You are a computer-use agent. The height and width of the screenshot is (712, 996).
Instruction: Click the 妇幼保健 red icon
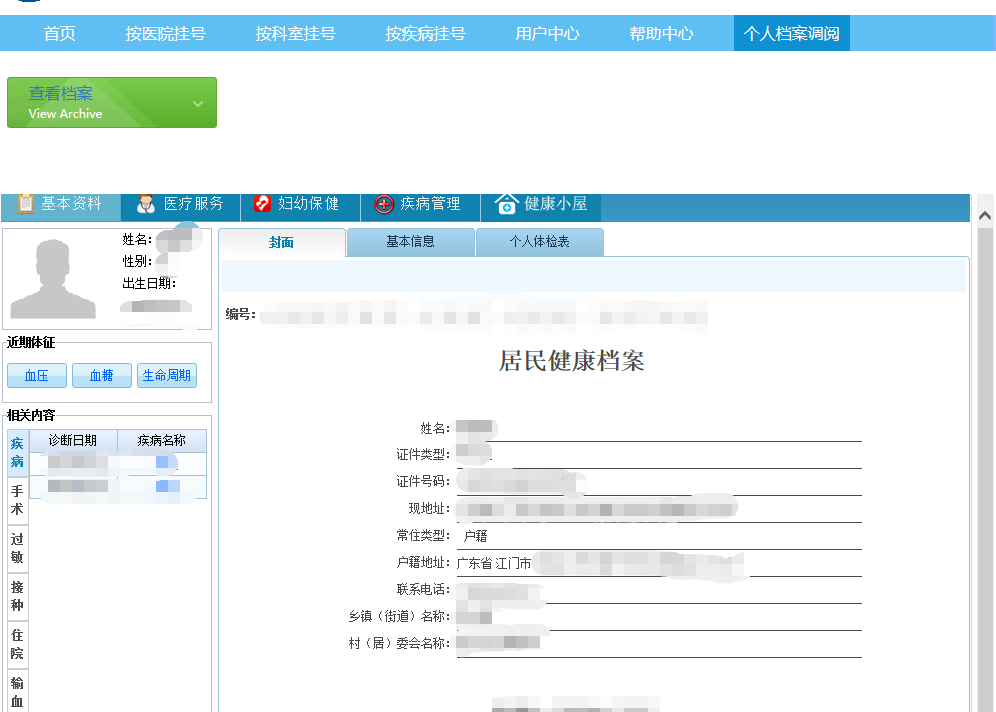coord(262,204)
